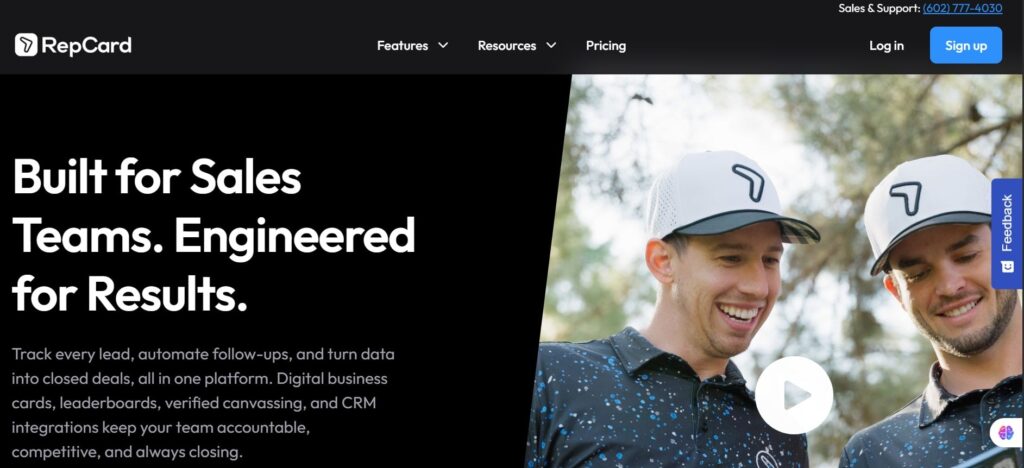Viewport: 1024px width, 468px height.
Task: Click the Log in link
Action: [x=886, y=46]
